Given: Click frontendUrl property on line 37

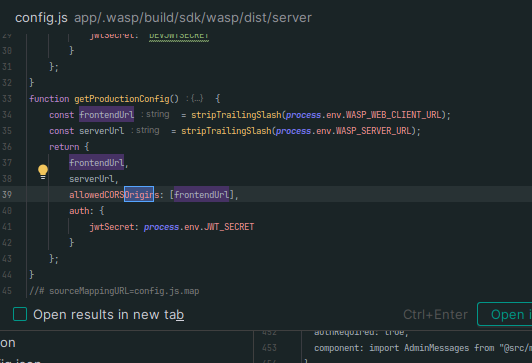Looking at the screenshot, I should 97,163.
